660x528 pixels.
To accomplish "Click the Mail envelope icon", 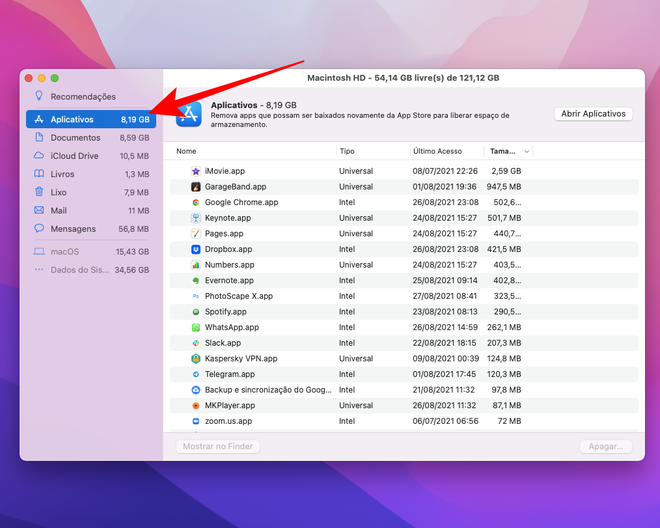I will click(39, 210).
